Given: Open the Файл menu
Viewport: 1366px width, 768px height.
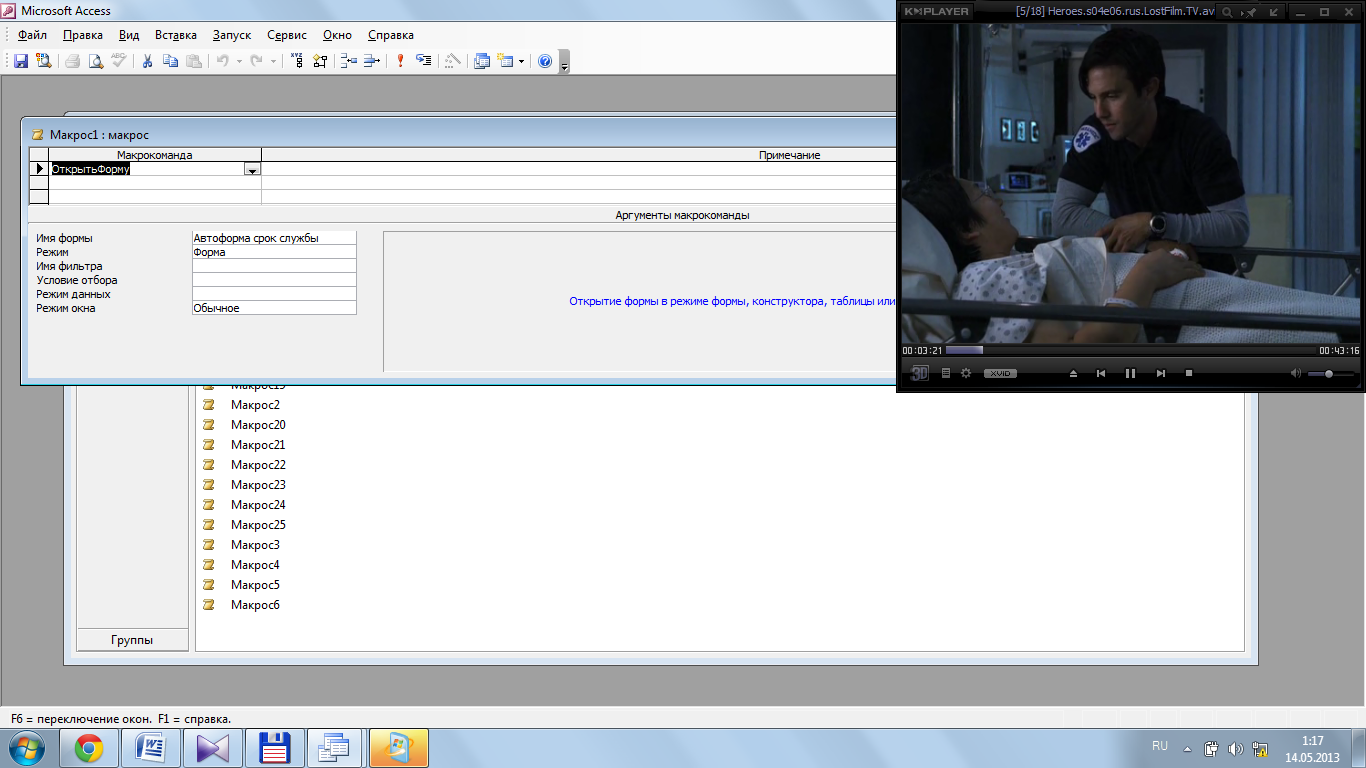Looking at the screenshot, I should coord(32,35).
